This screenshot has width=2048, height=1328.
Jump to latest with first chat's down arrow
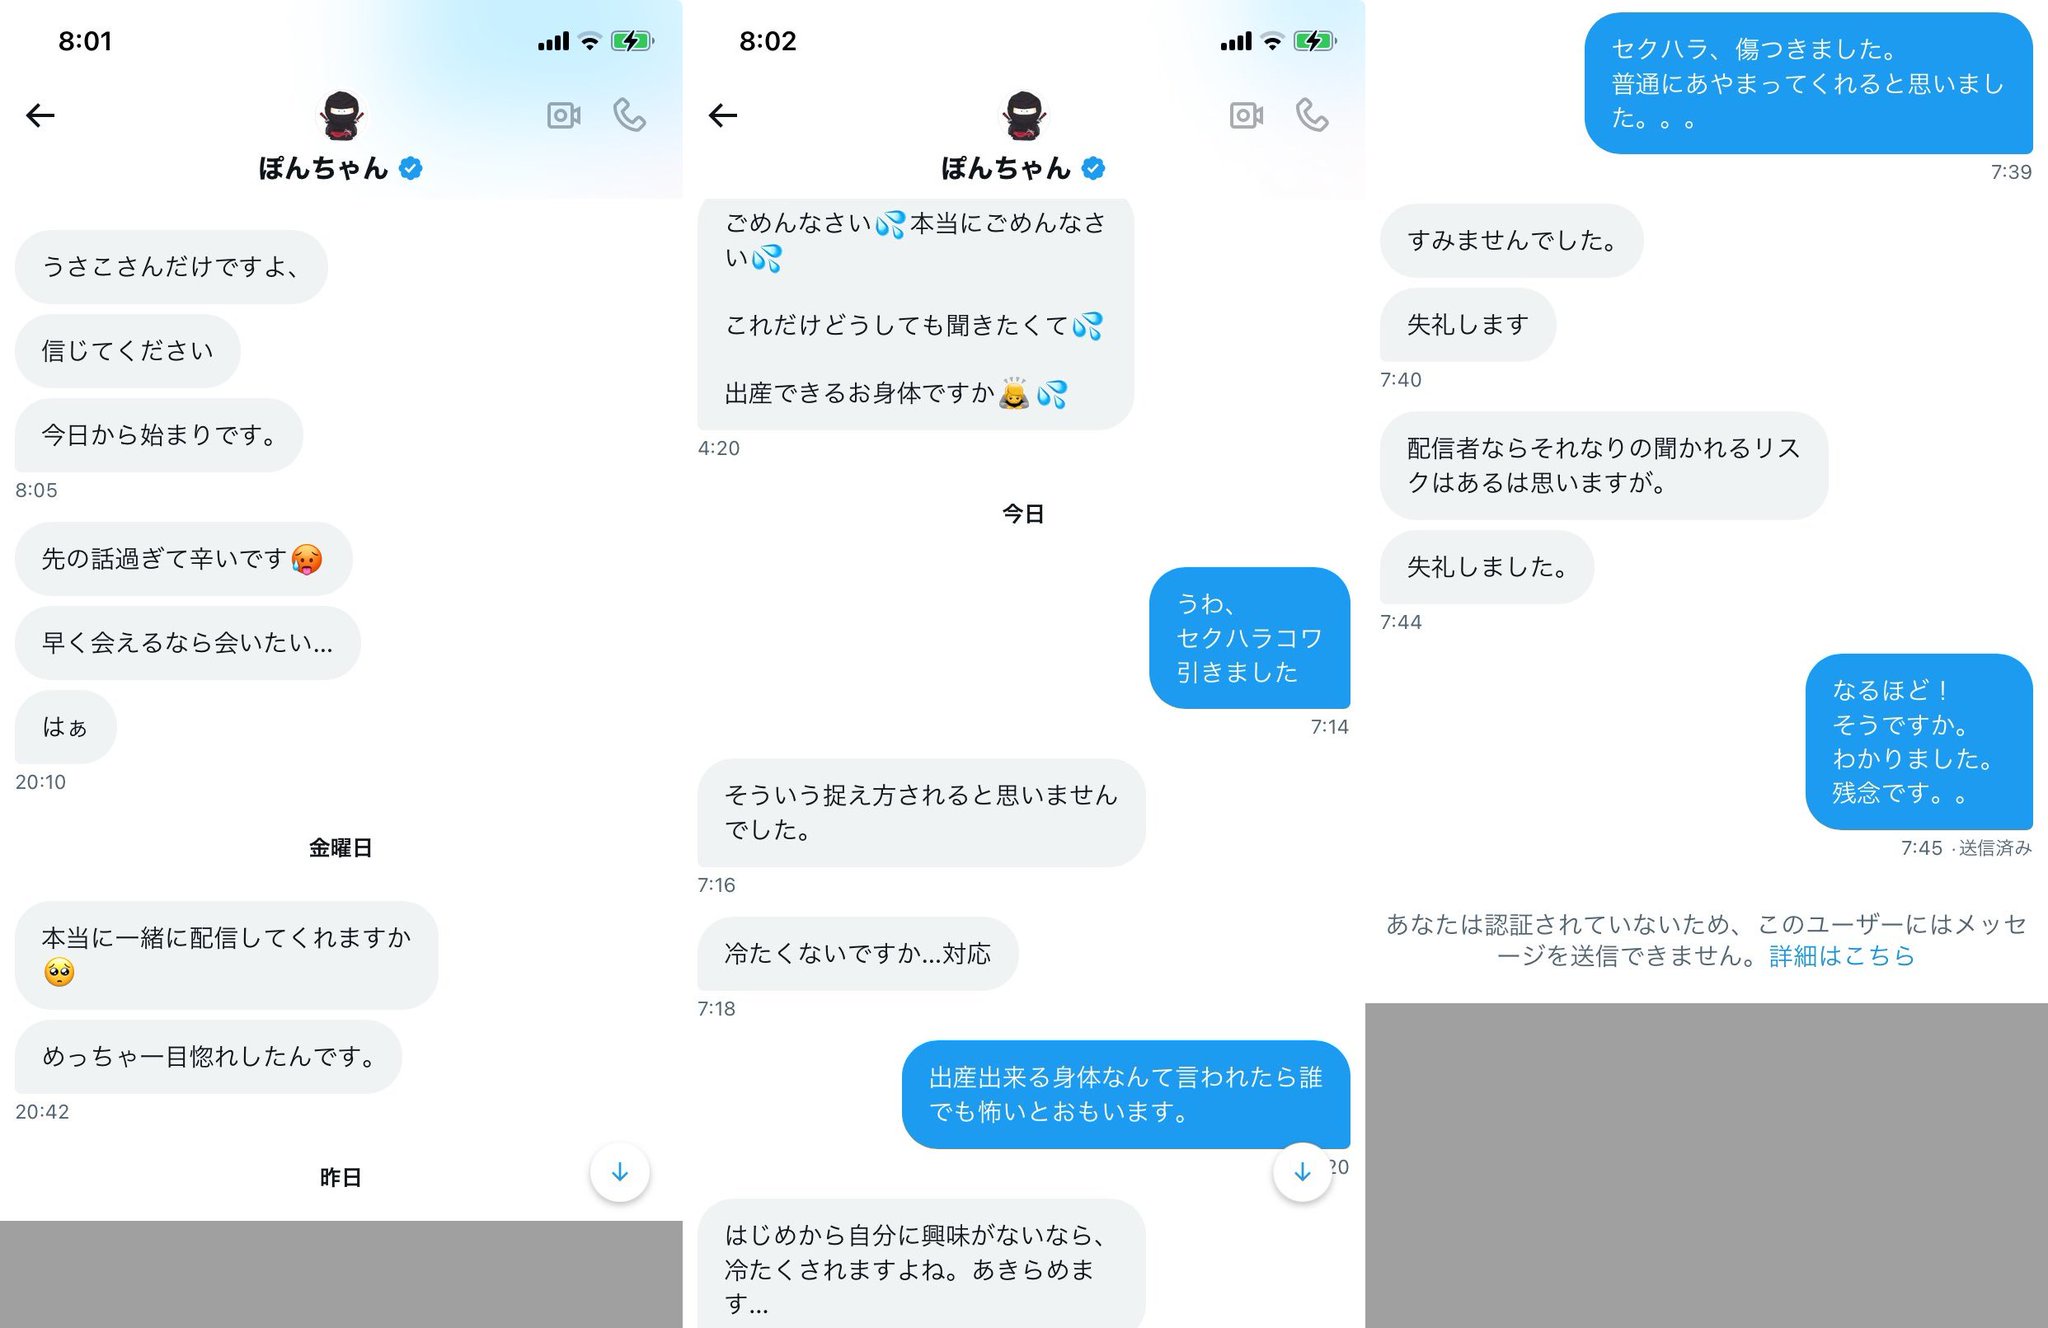[x=620, y=1172]
